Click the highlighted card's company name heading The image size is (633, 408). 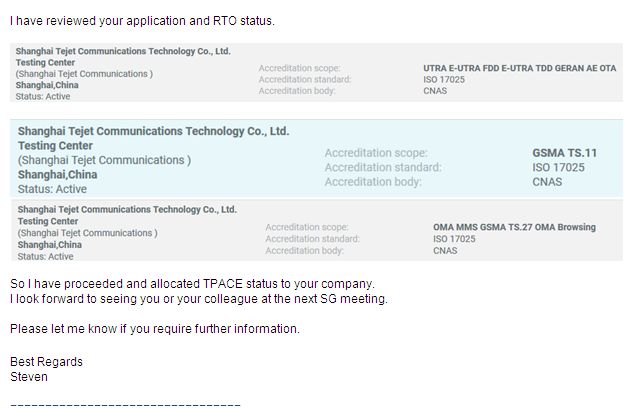click(x=153, y=131)
